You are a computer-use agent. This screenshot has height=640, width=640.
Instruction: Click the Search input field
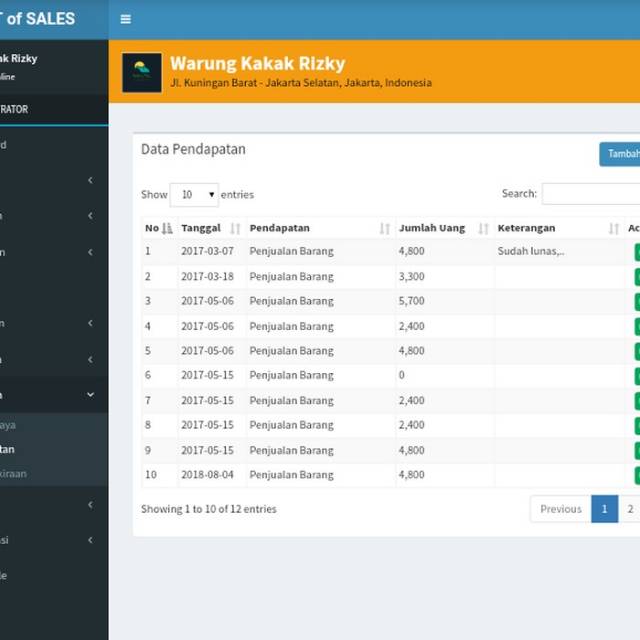coord(590,194)
